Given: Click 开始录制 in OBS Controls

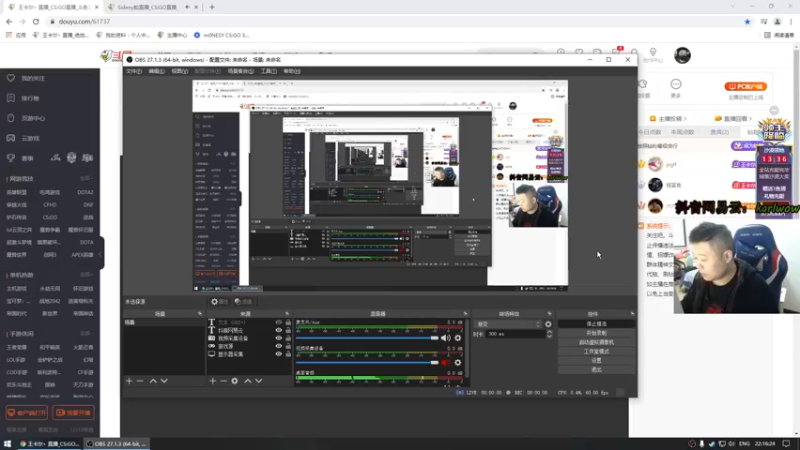Looking at the screenshot, I should point(596,333).
